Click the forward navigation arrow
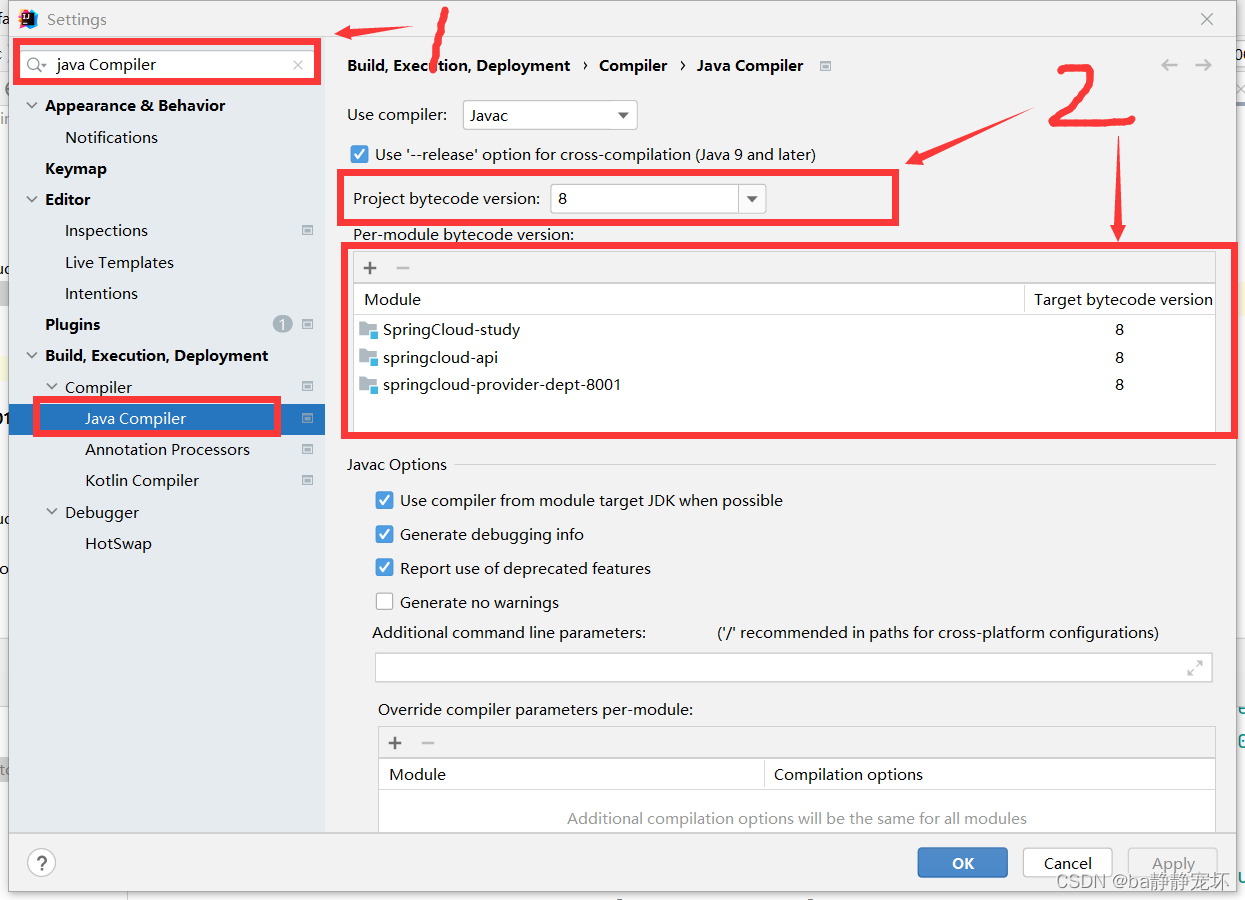The height and width of the screenshot is (900, 1245). (1203, 64)
